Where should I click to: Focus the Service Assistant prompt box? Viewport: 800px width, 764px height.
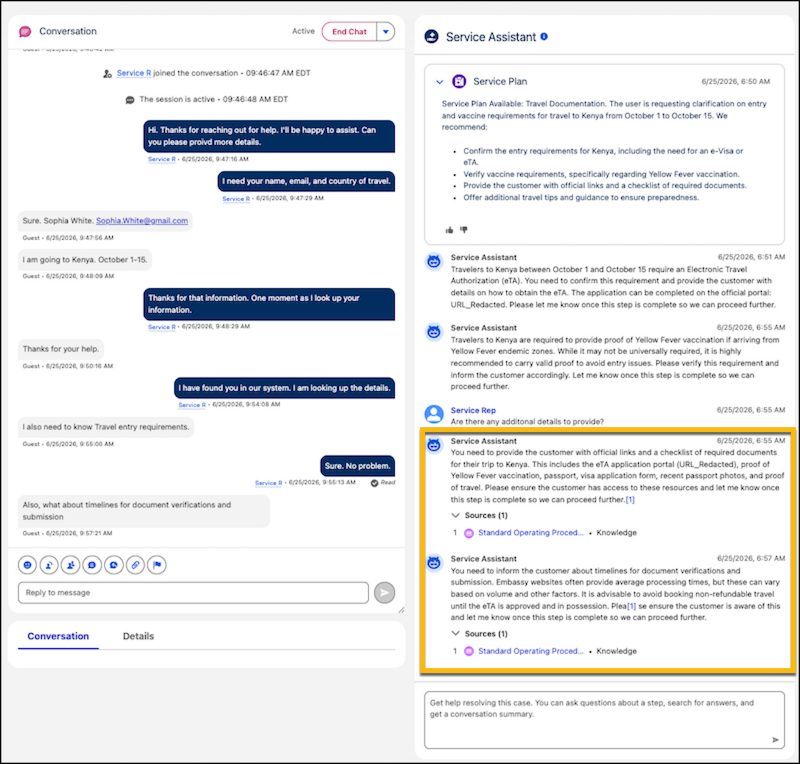604,720
